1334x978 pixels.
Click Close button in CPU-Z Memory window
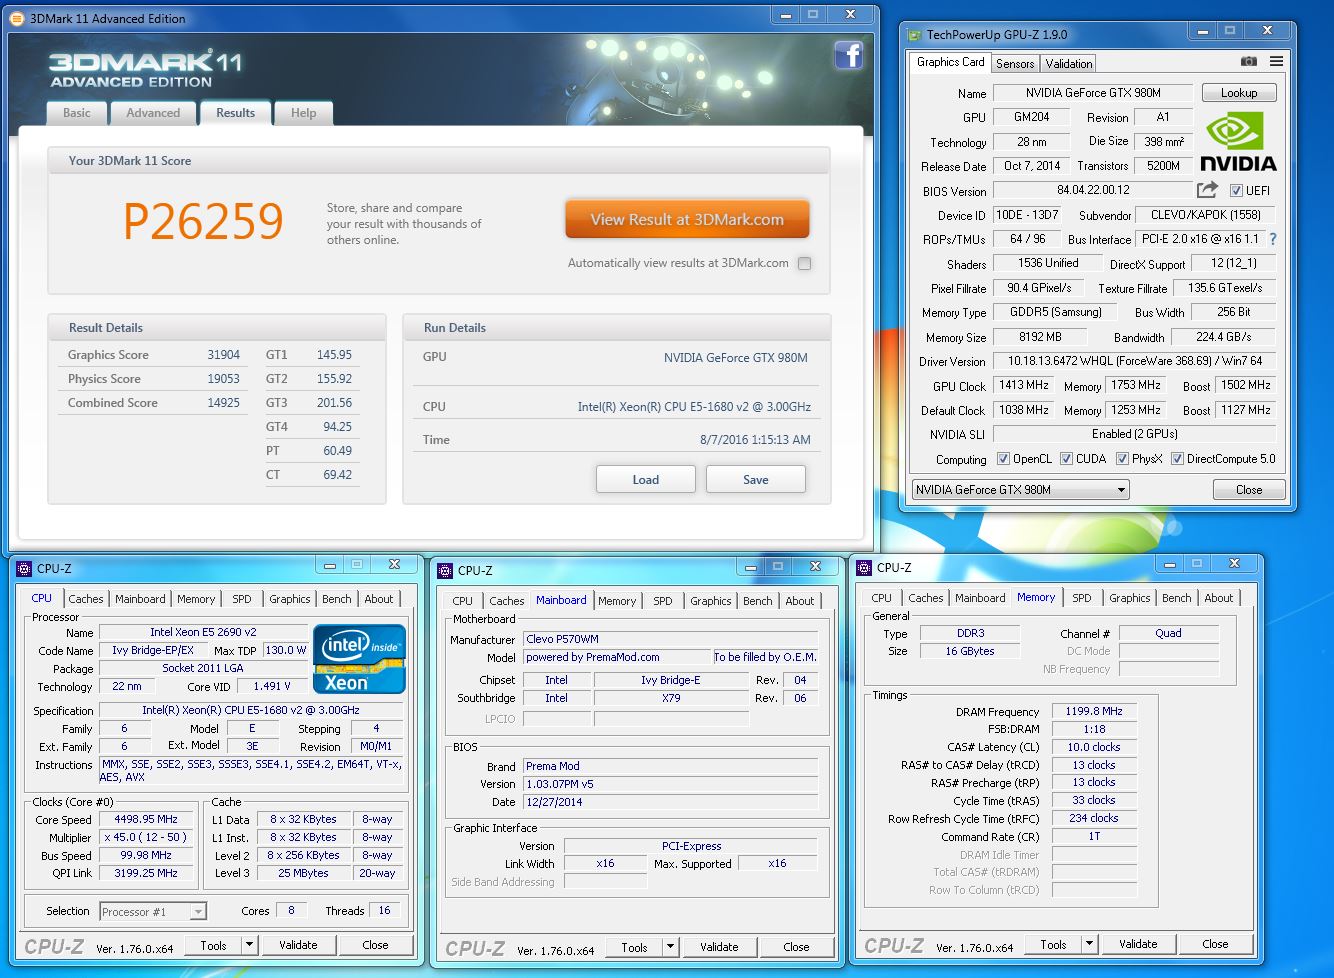click(x=1215, y=944)
